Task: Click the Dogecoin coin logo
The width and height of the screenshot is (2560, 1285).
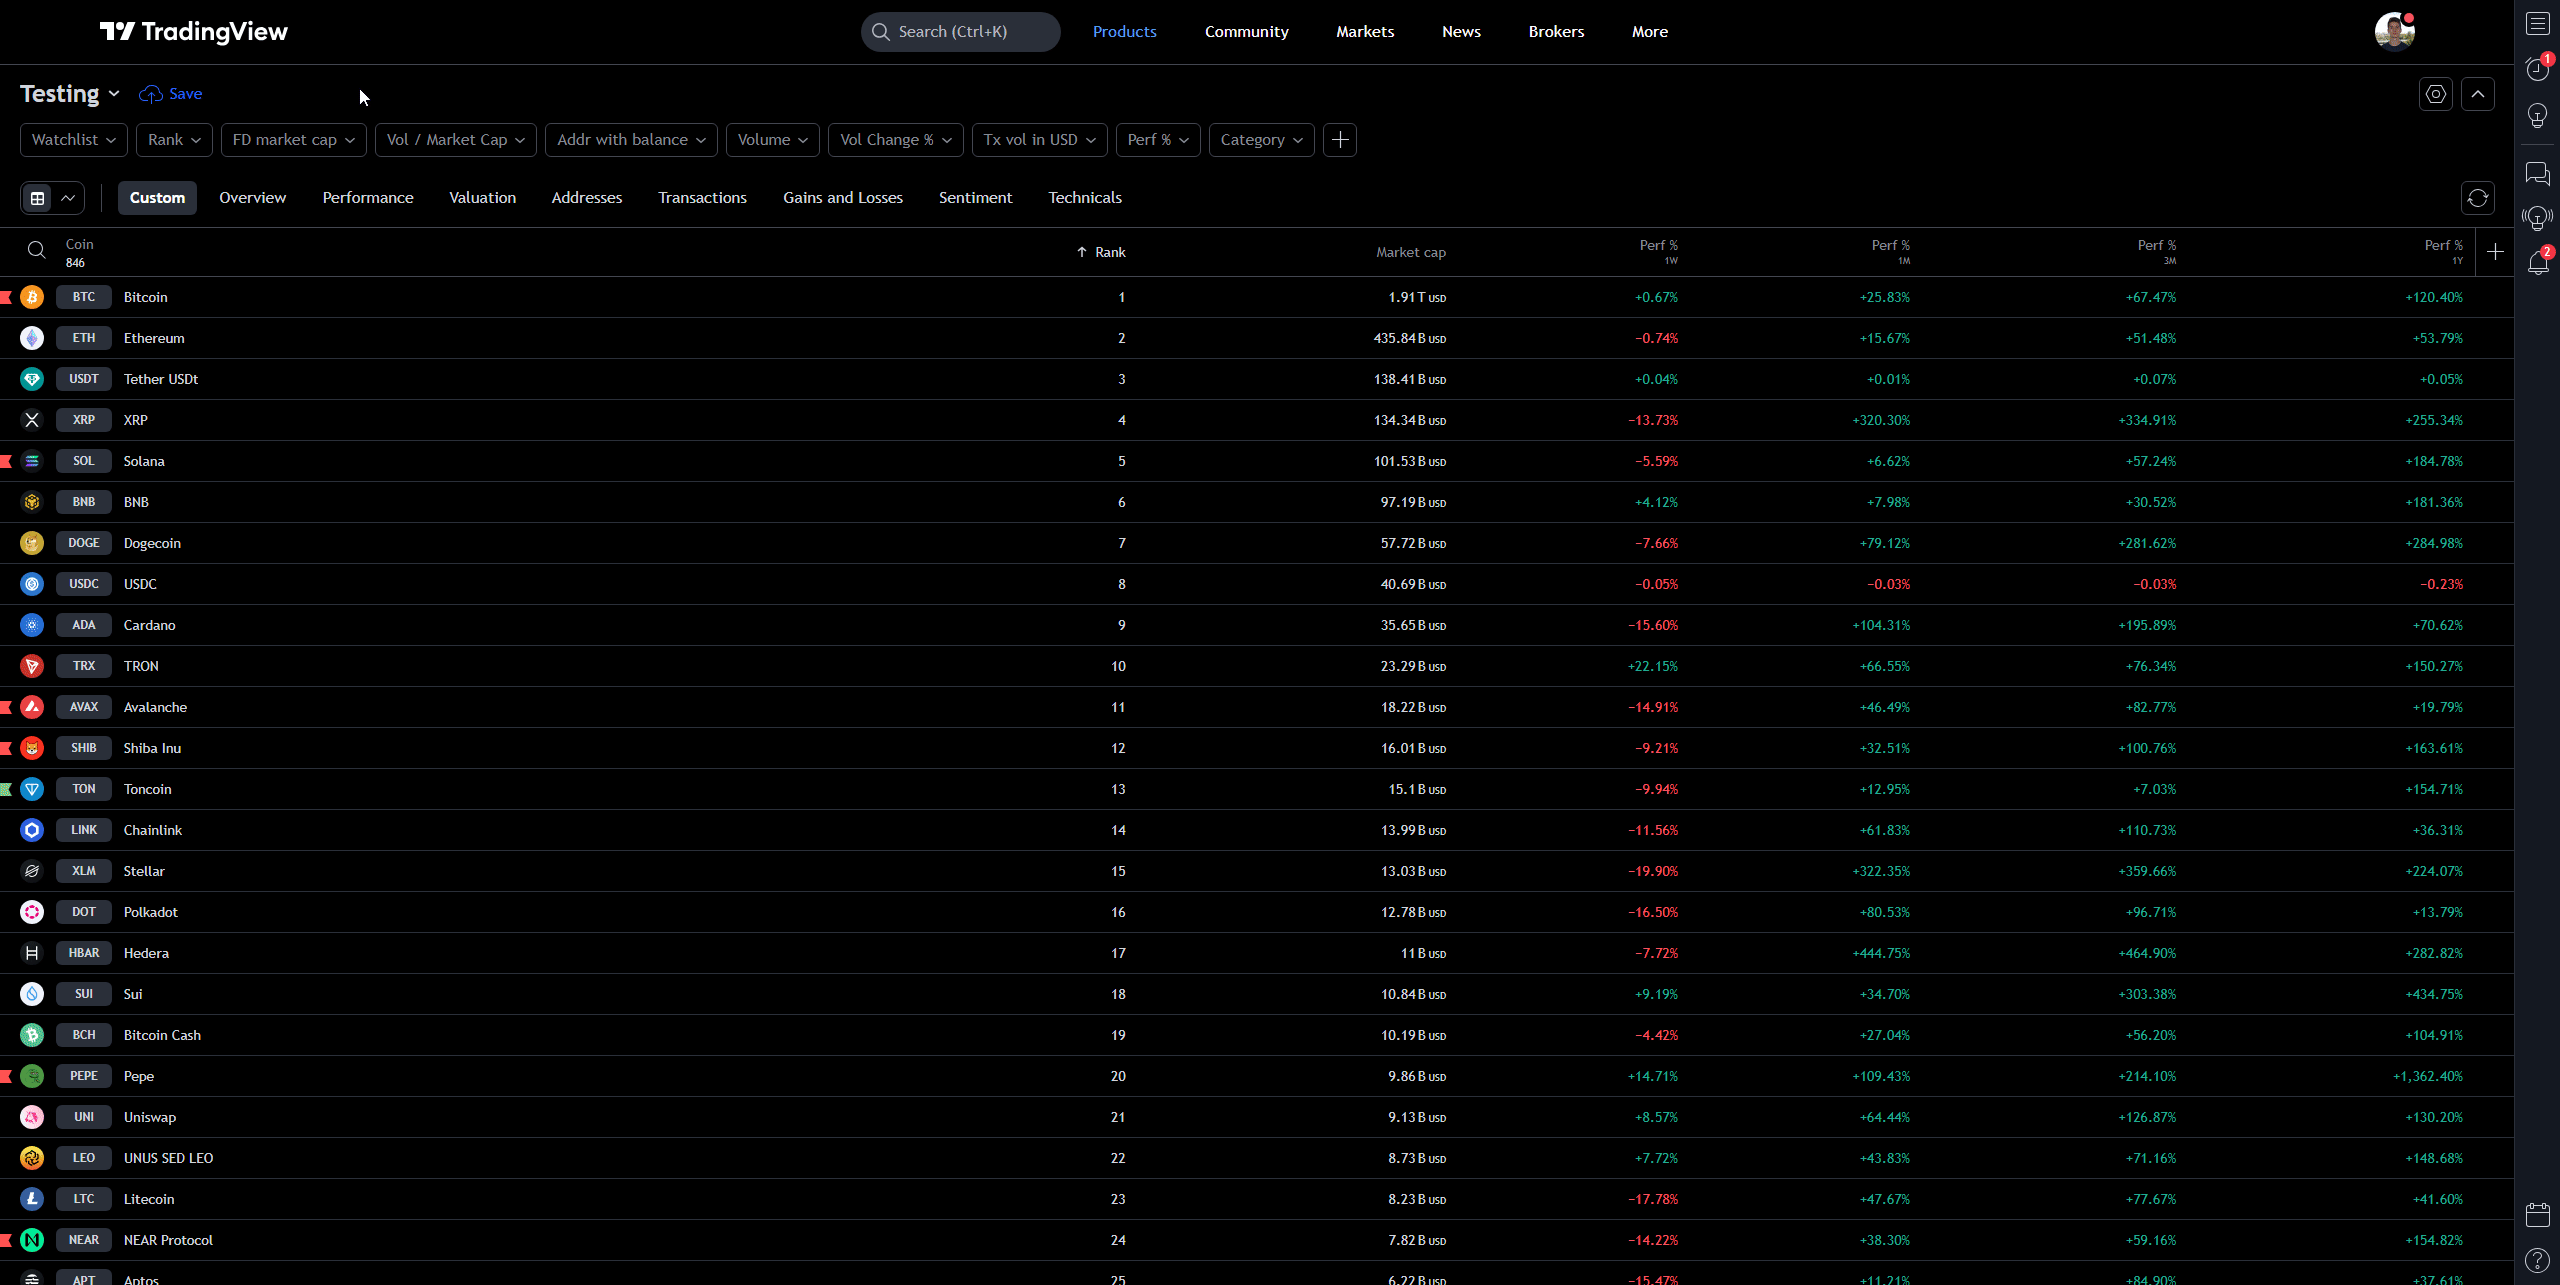Action: point(32,543)
